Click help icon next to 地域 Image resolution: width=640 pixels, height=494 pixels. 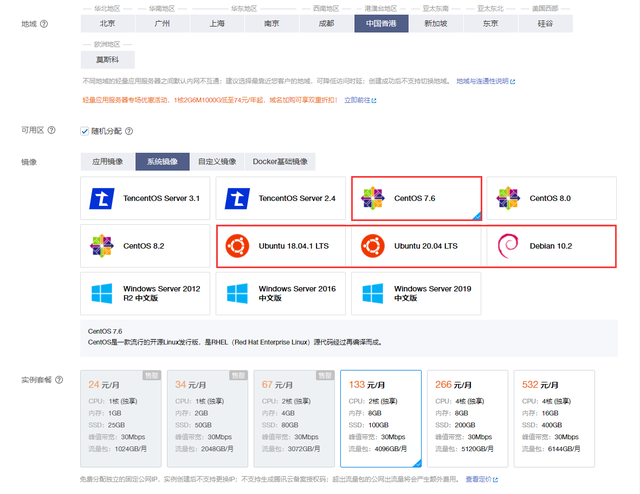(x=44, y=24)
